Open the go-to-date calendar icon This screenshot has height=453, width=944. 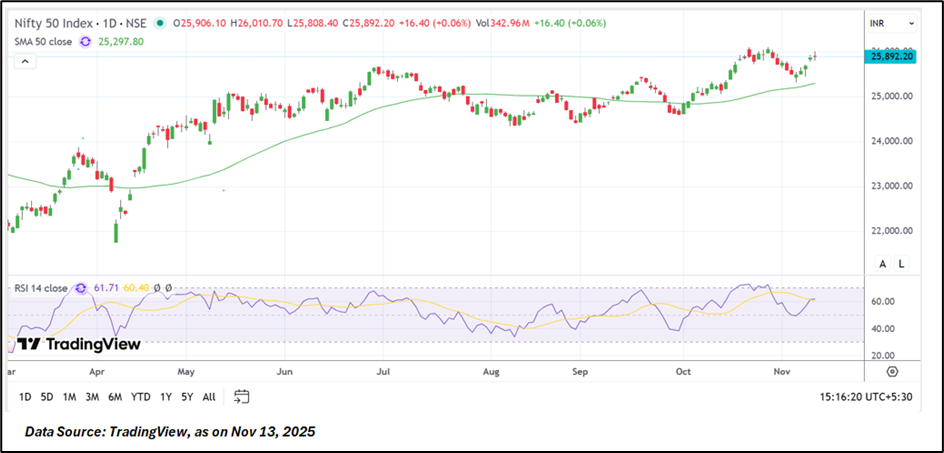[241, 396]
